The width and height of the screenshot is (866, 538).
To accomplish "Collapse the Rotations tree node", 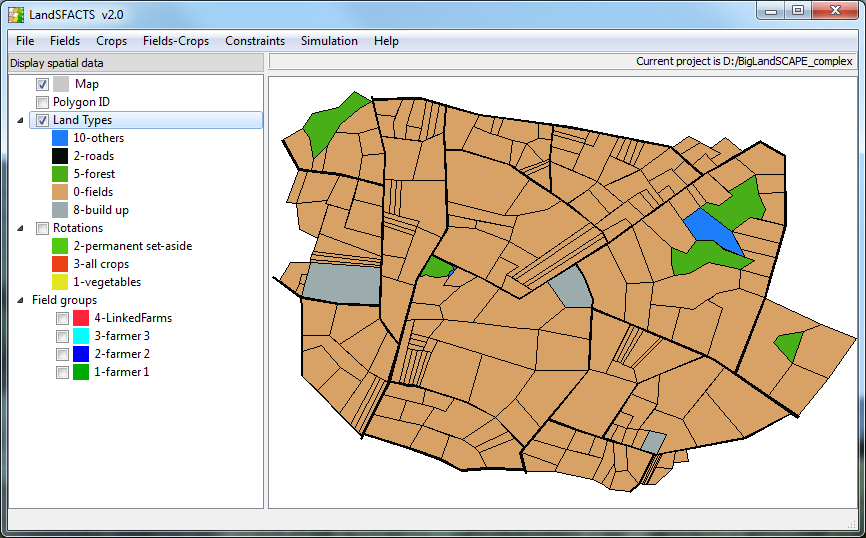I will 22,228.
